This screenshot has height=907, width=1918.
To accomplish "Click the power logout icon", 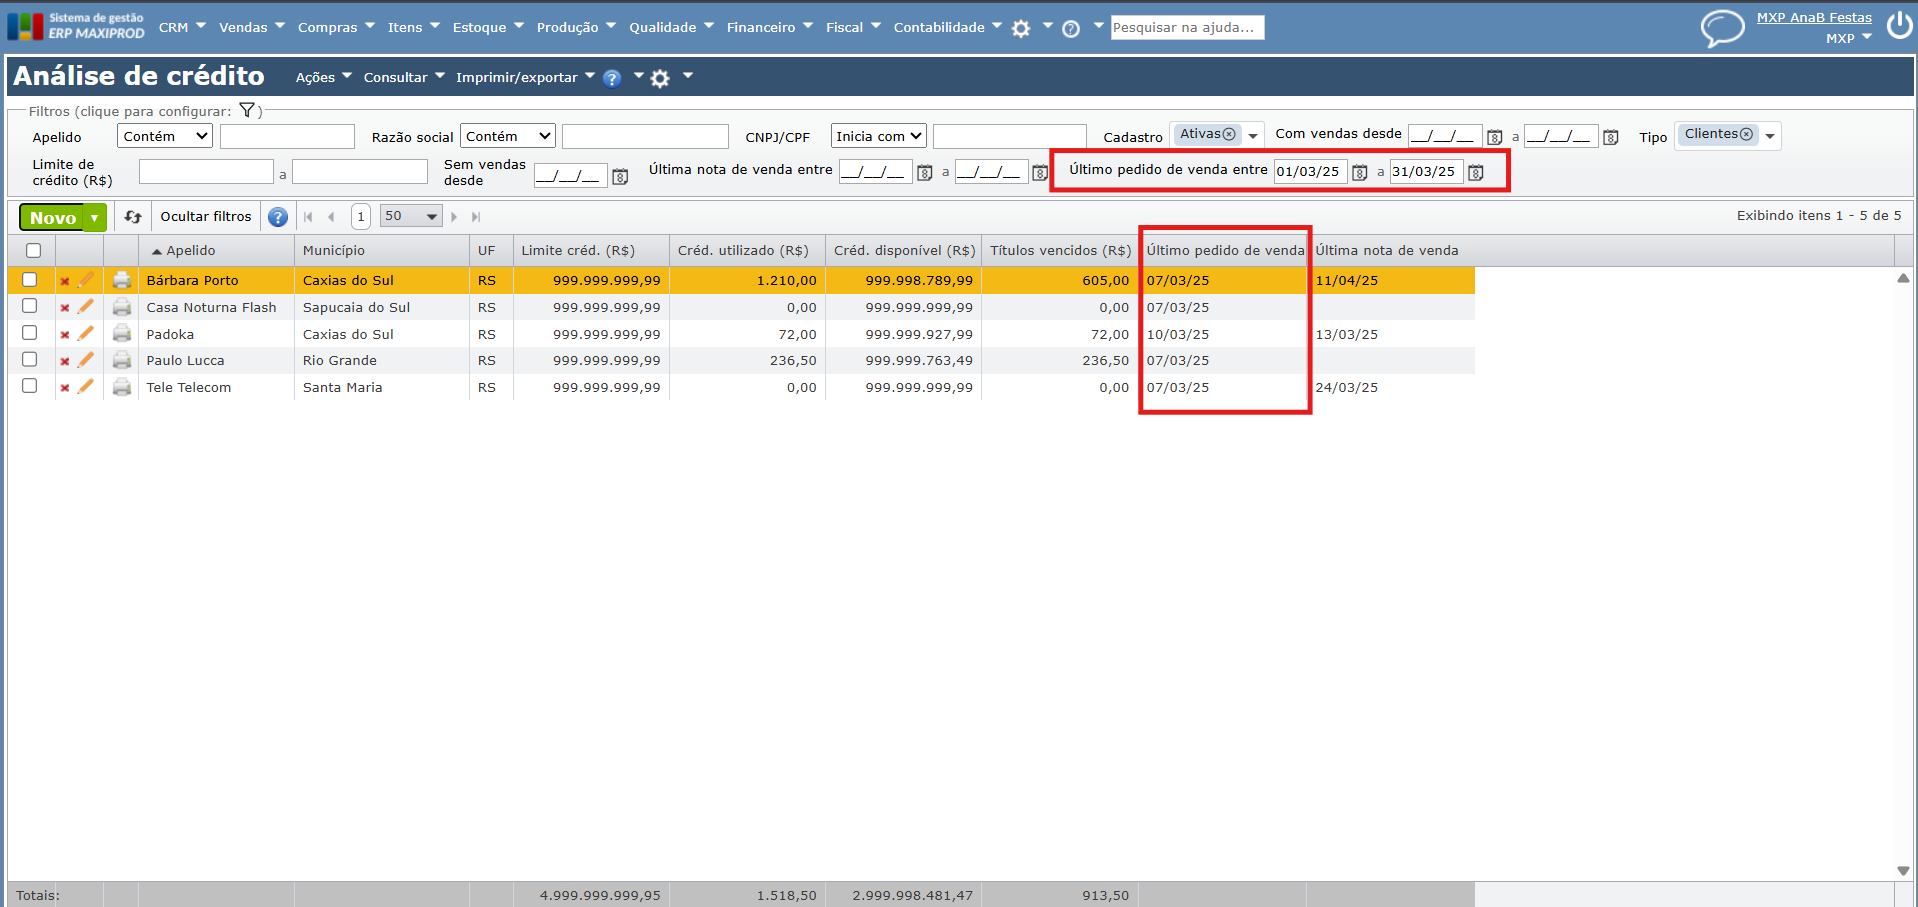I will pyautogui.click(x=1900, y=25).
